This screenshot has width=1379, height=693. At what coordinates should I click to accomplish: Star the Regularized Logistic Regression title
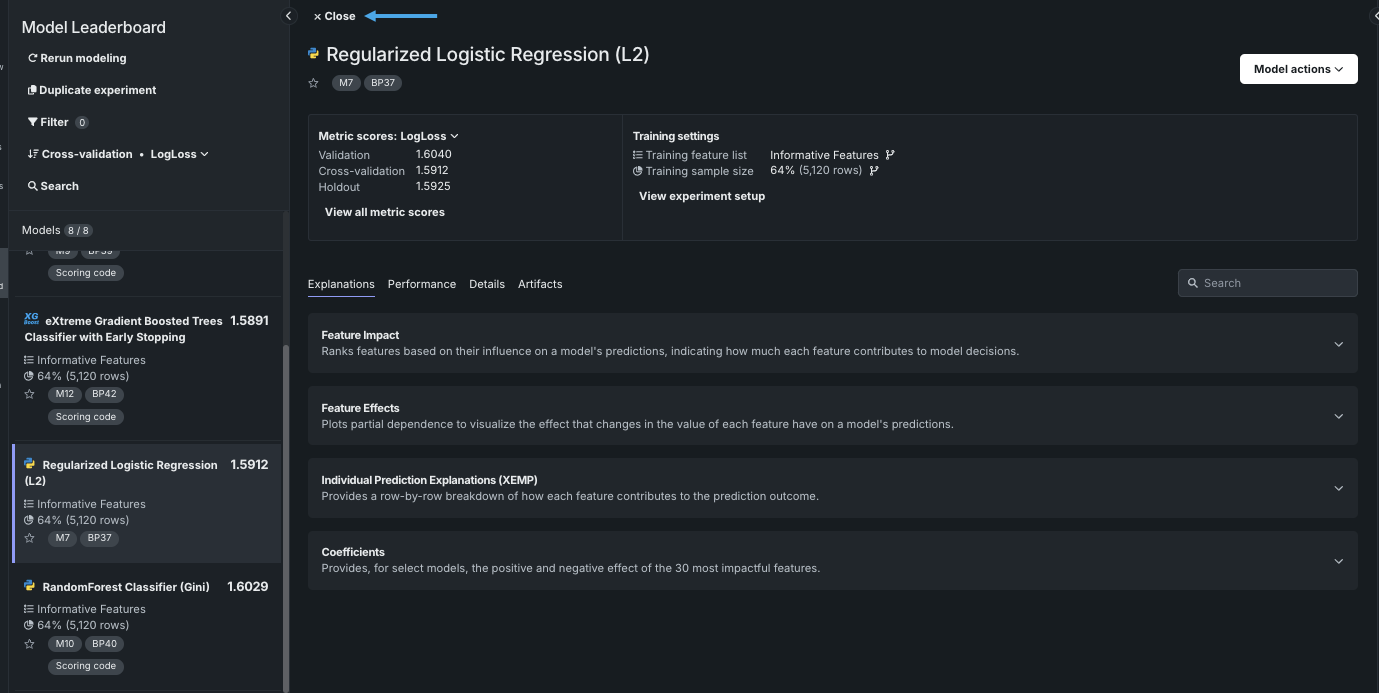pos(314,83)
